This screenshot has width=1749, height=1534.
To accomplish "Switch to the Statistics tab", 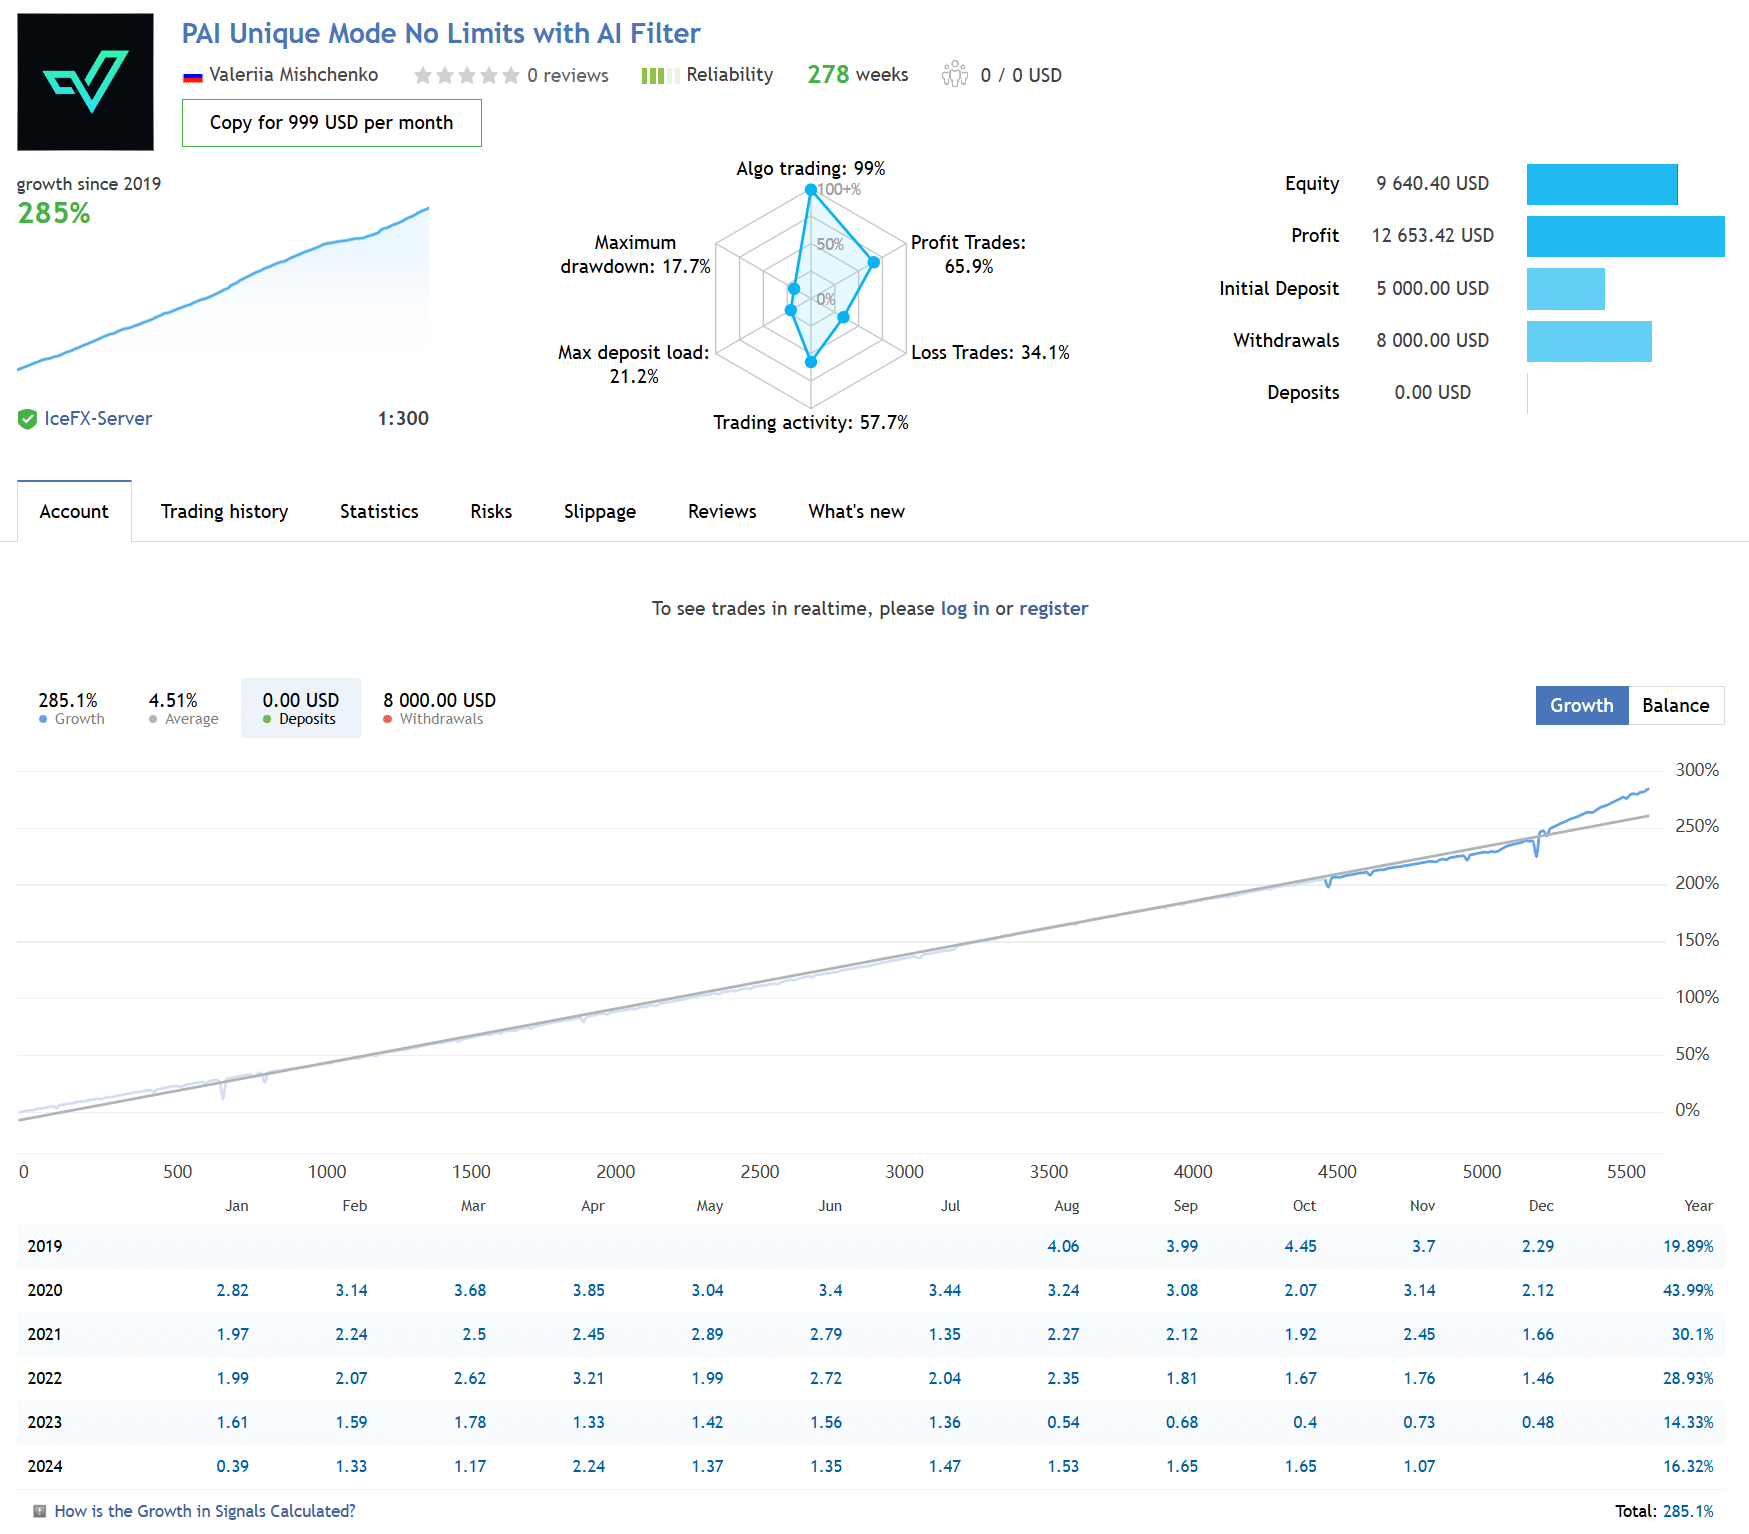I will pos(379,511).
